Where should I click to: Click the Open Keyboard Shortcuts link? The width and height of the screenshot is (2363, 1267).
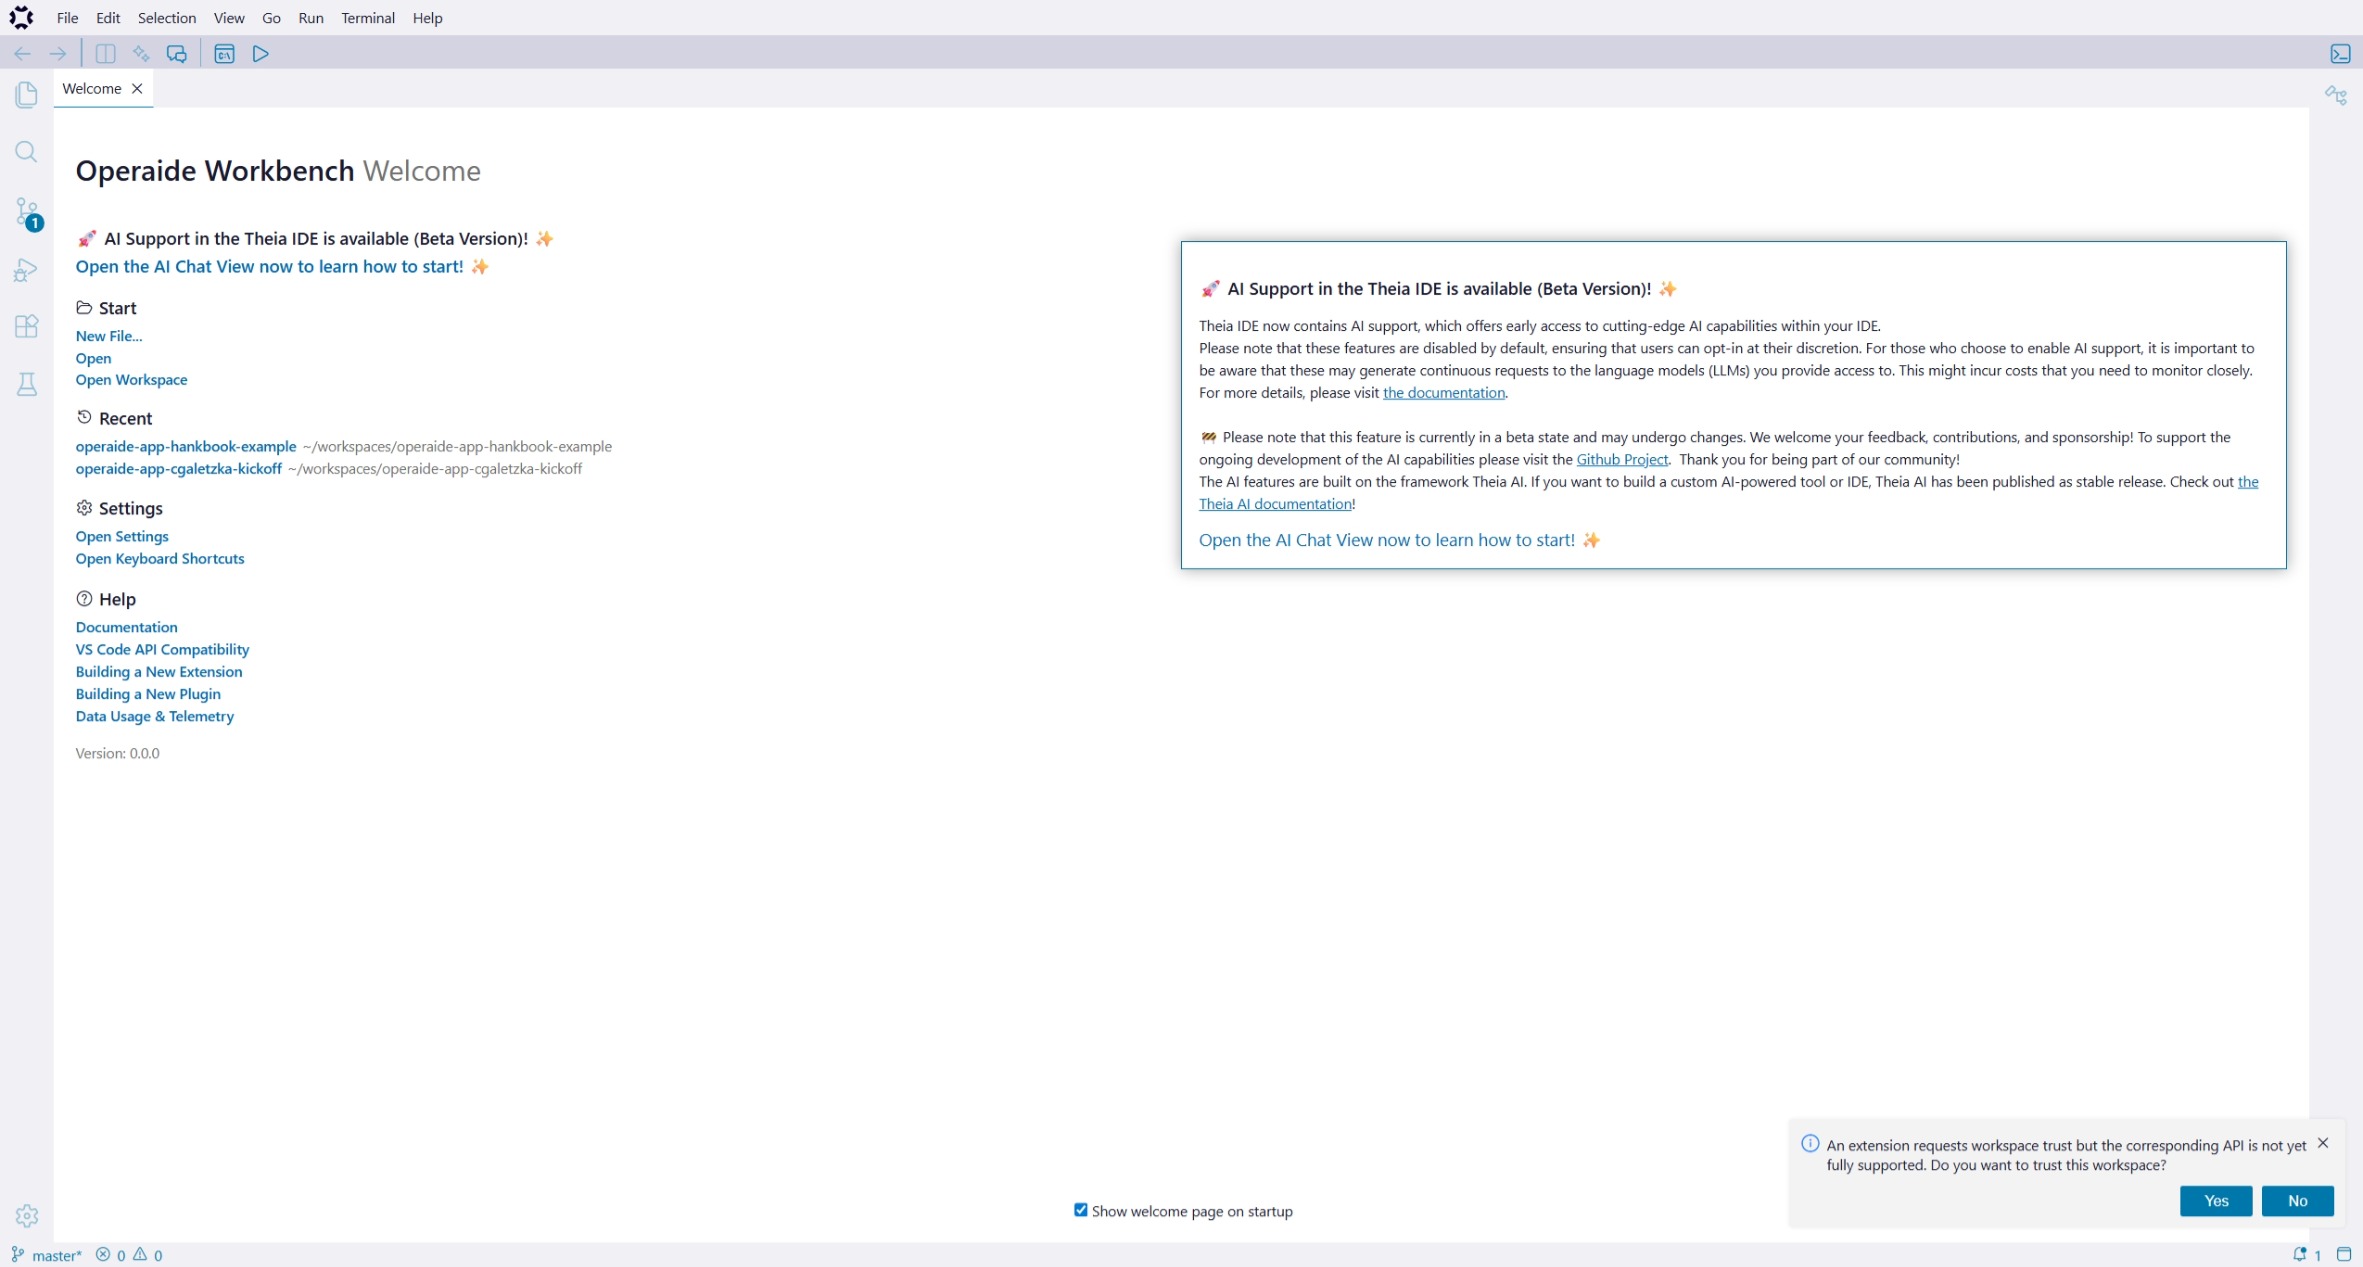(x=160, y=559)
